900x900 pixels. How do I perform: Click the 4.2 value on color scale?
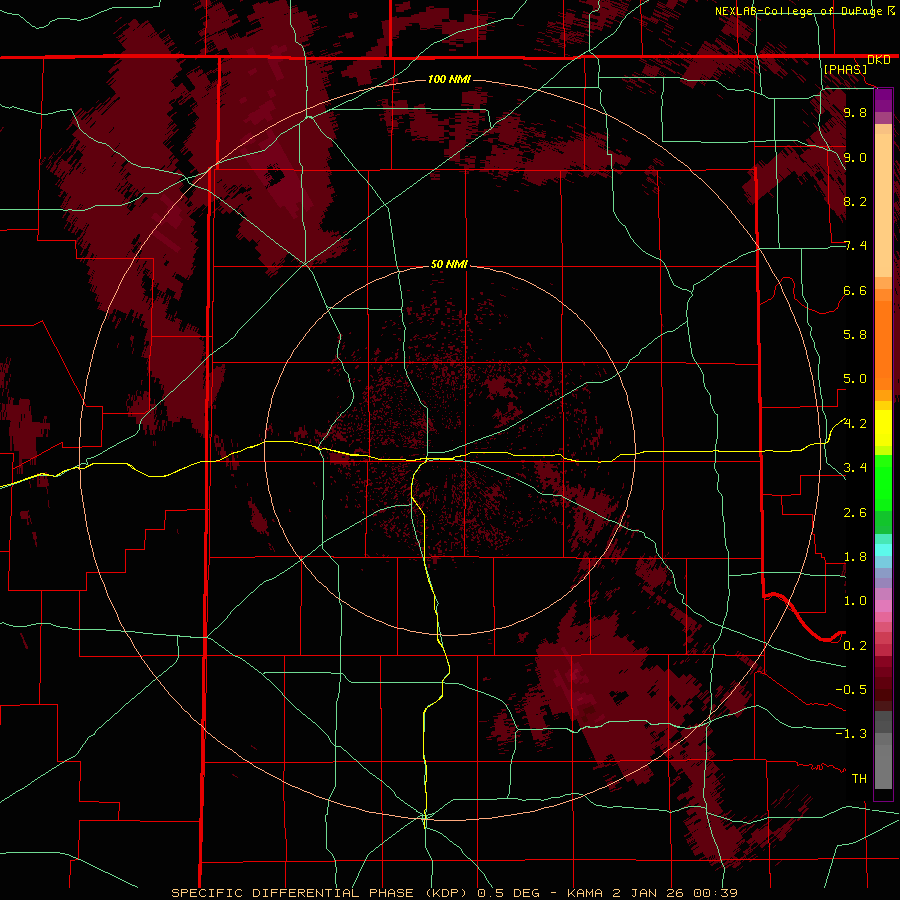pyautogui.click(x=855, y=424)
